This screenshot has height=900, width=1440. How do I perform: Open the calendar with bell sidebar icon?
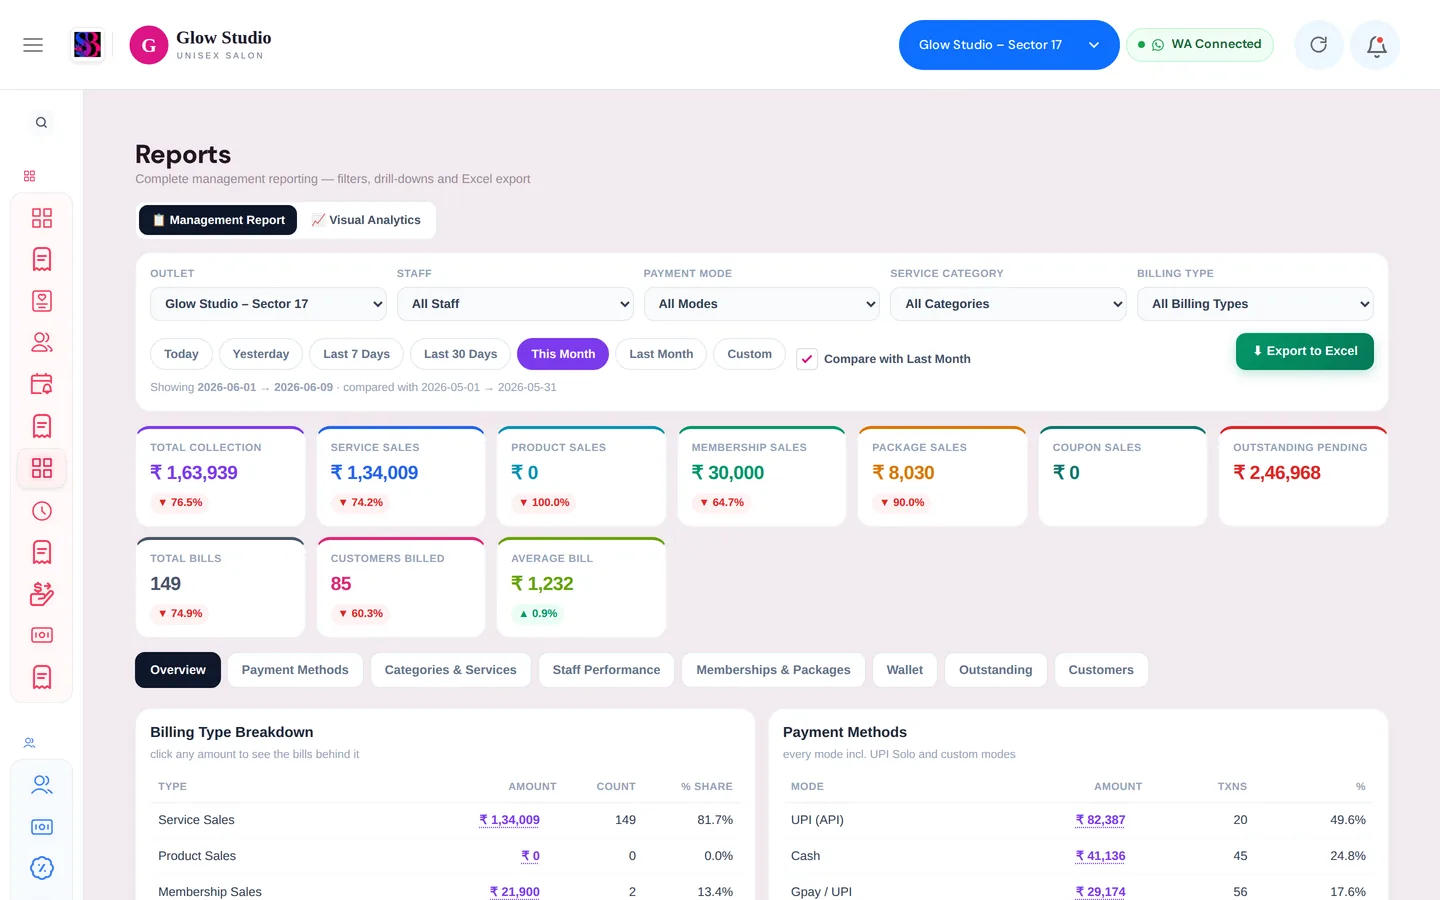click(x=42, y=384)
